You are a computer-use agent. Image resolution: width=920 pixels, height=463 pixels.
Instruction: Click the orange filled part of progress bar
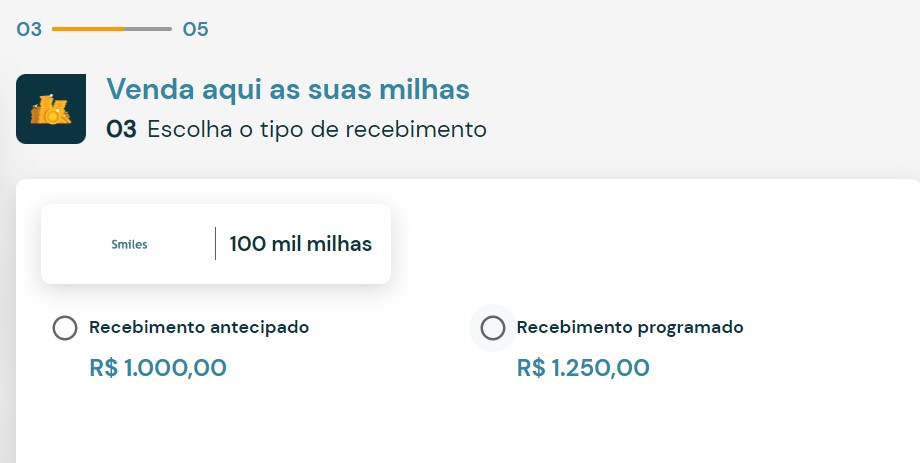88,29
